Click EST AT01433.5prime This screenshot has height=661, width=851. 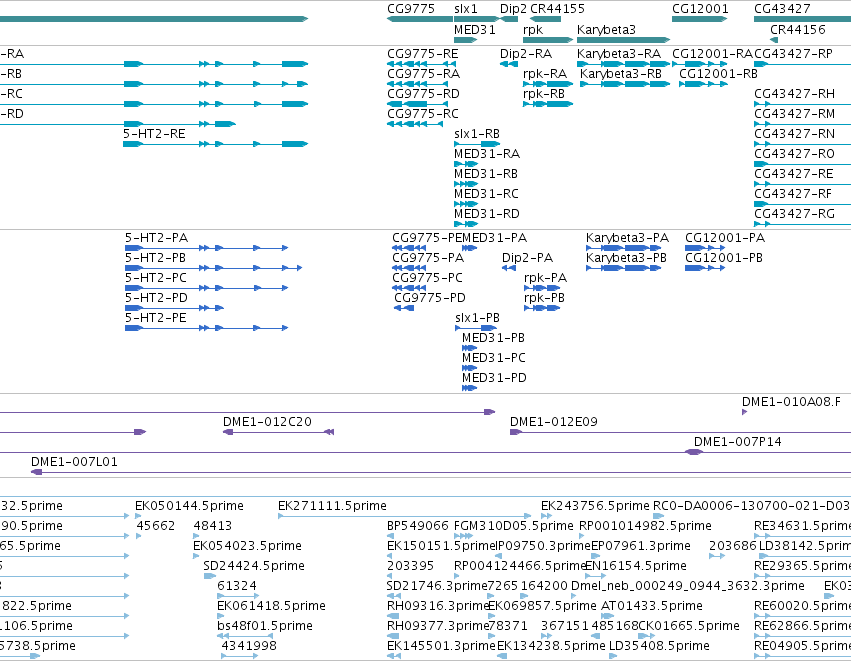point(608,616)
